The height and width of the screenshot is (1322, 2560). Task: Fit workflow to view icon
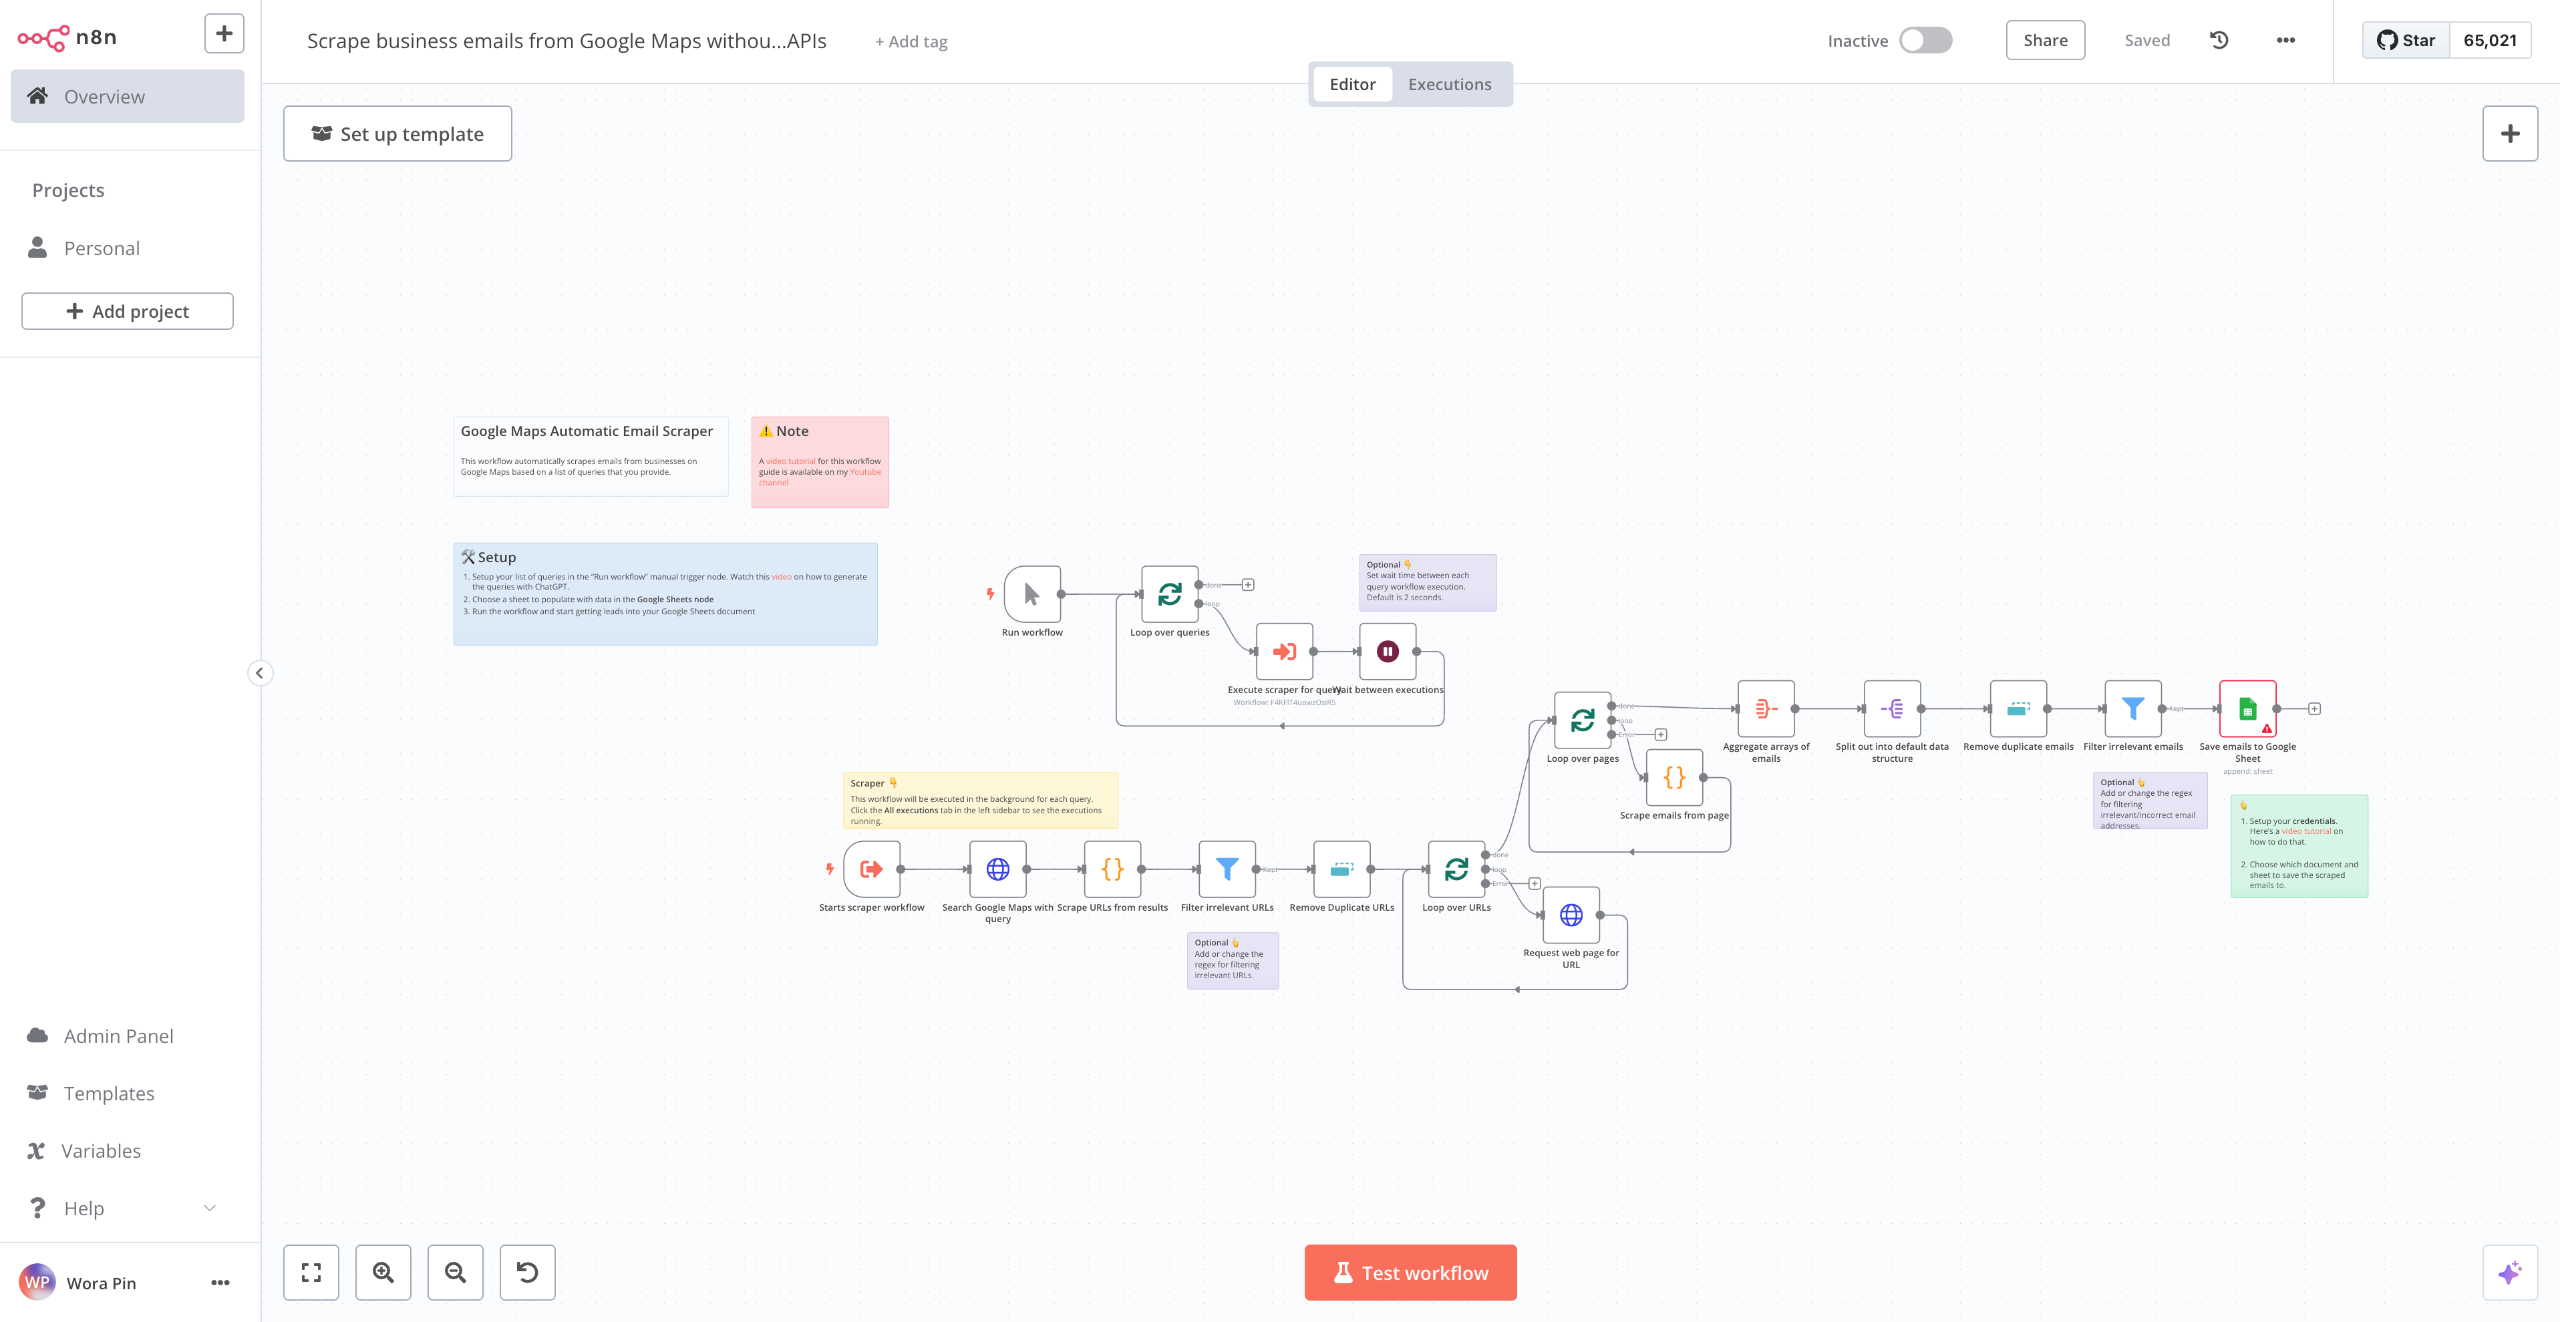(x=311, y=1272)
